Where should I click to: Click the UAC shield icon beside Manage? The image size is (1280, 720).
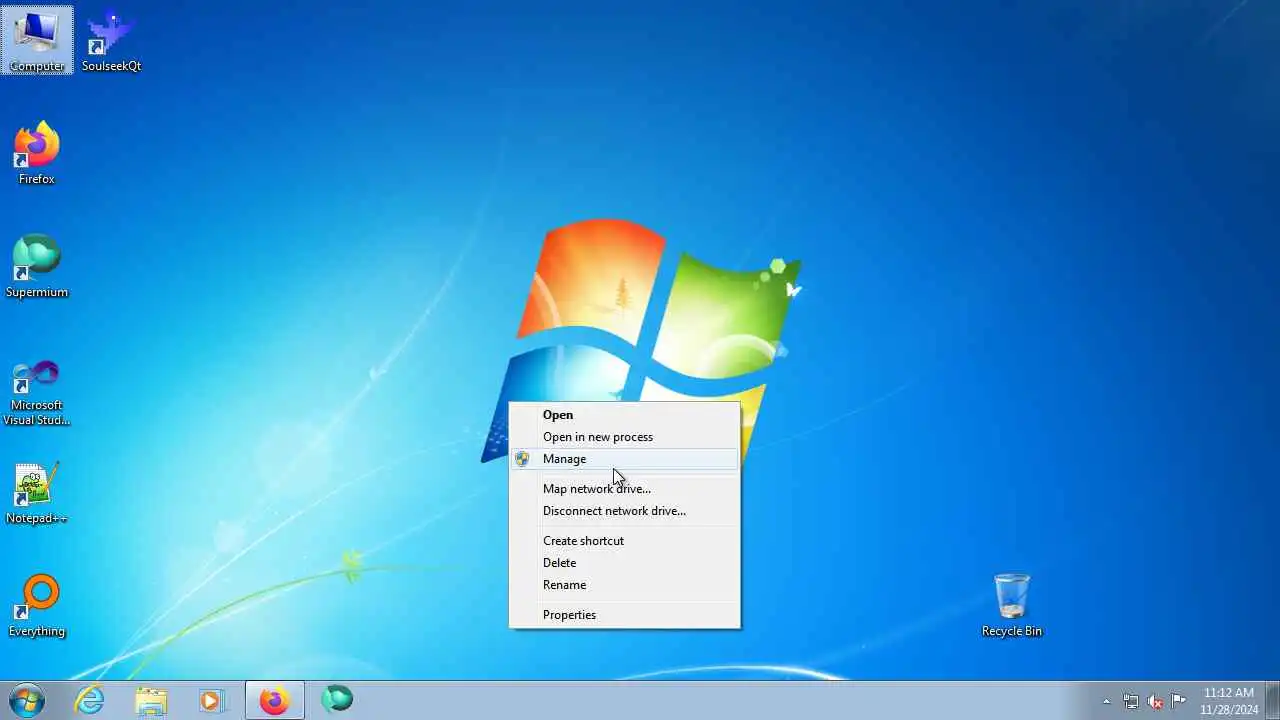pyautogui.click(x=522, y=459)
